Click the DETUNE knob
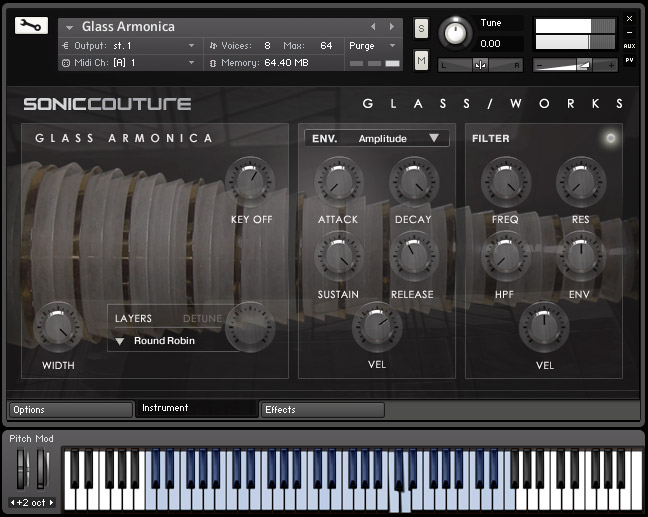The height and width of the screenshot is (517, 648). pyautogui.click(x=250, y=326)
